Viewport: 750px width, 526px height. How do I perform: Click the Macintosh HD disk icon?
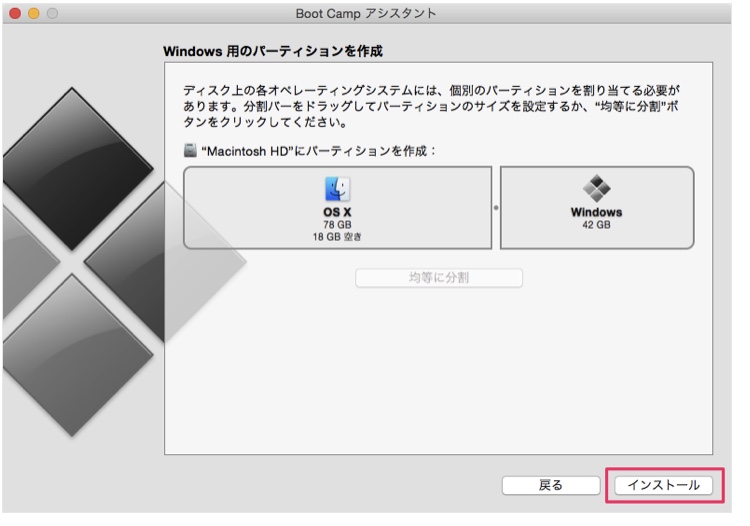pyautogui.click(x=190, y=150)
